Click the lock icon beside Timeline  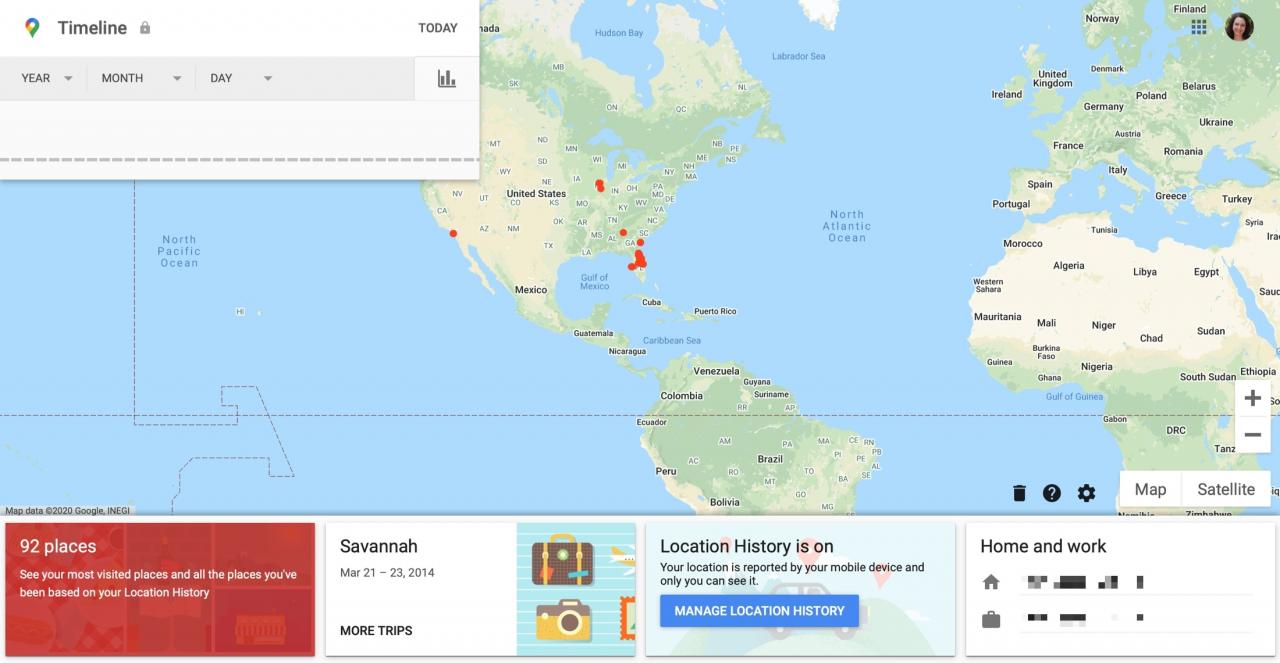pos(145,28)
